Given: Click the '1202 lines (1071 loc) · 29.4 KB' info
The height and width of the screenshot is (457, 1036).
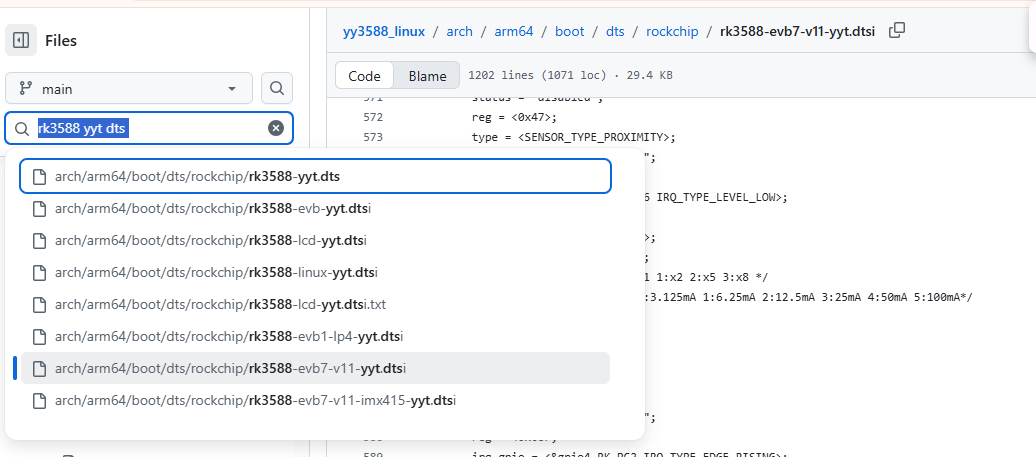Looking at the screenshot, I should pos(570,75).
